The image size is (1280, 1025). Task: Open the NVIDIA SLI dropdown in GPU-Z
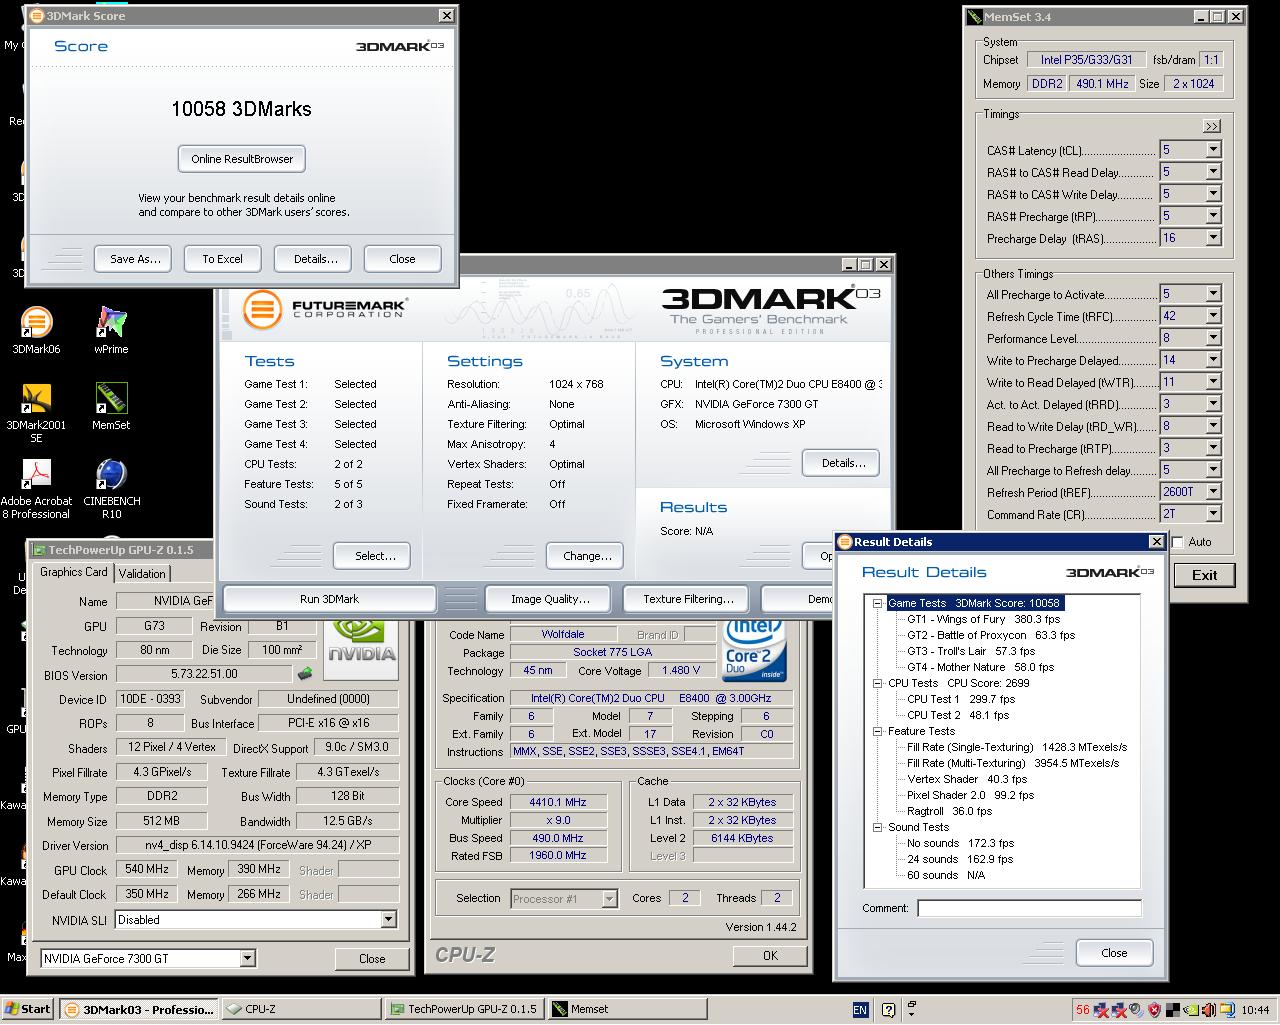388,920
